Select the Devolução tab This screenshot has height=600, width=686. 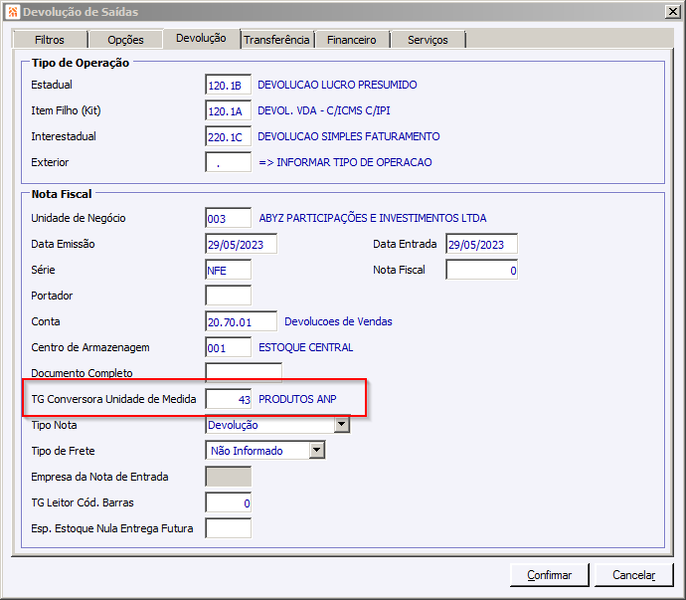point(201,39)
